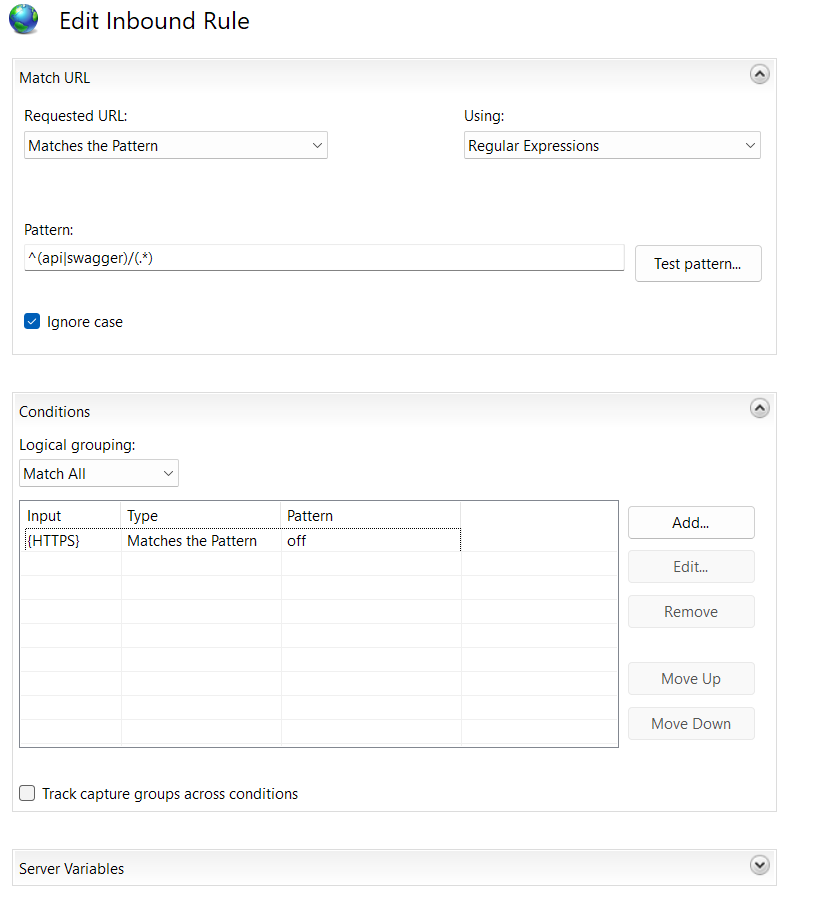Click the Move Down button
This screenshot has width=818, height=898.
(x=691, y=723)
